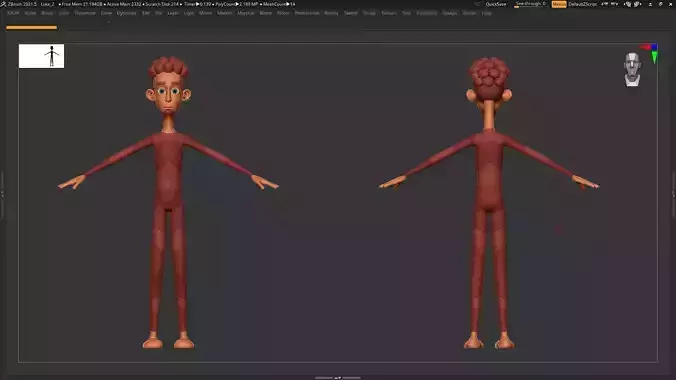Load next UI layout arrow icon
This screenshot has width=676, height=380.
(x=614, y=4)
